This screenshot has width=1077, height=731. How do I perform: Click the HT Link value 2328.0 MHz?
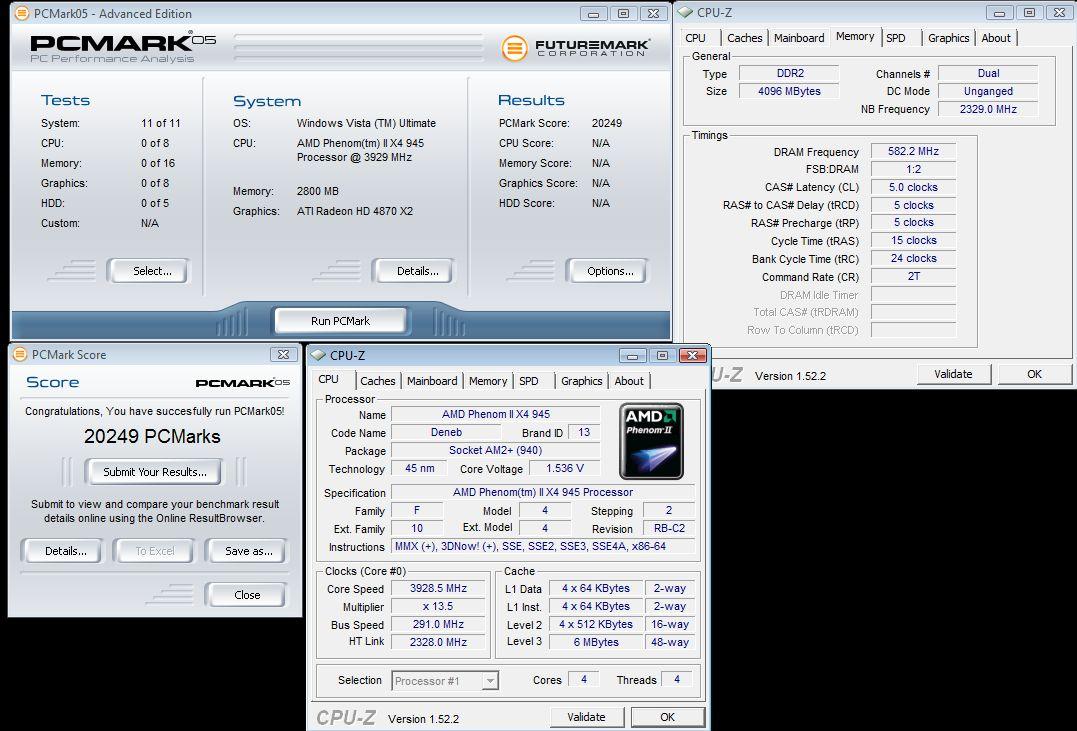[x=438, y=642]
